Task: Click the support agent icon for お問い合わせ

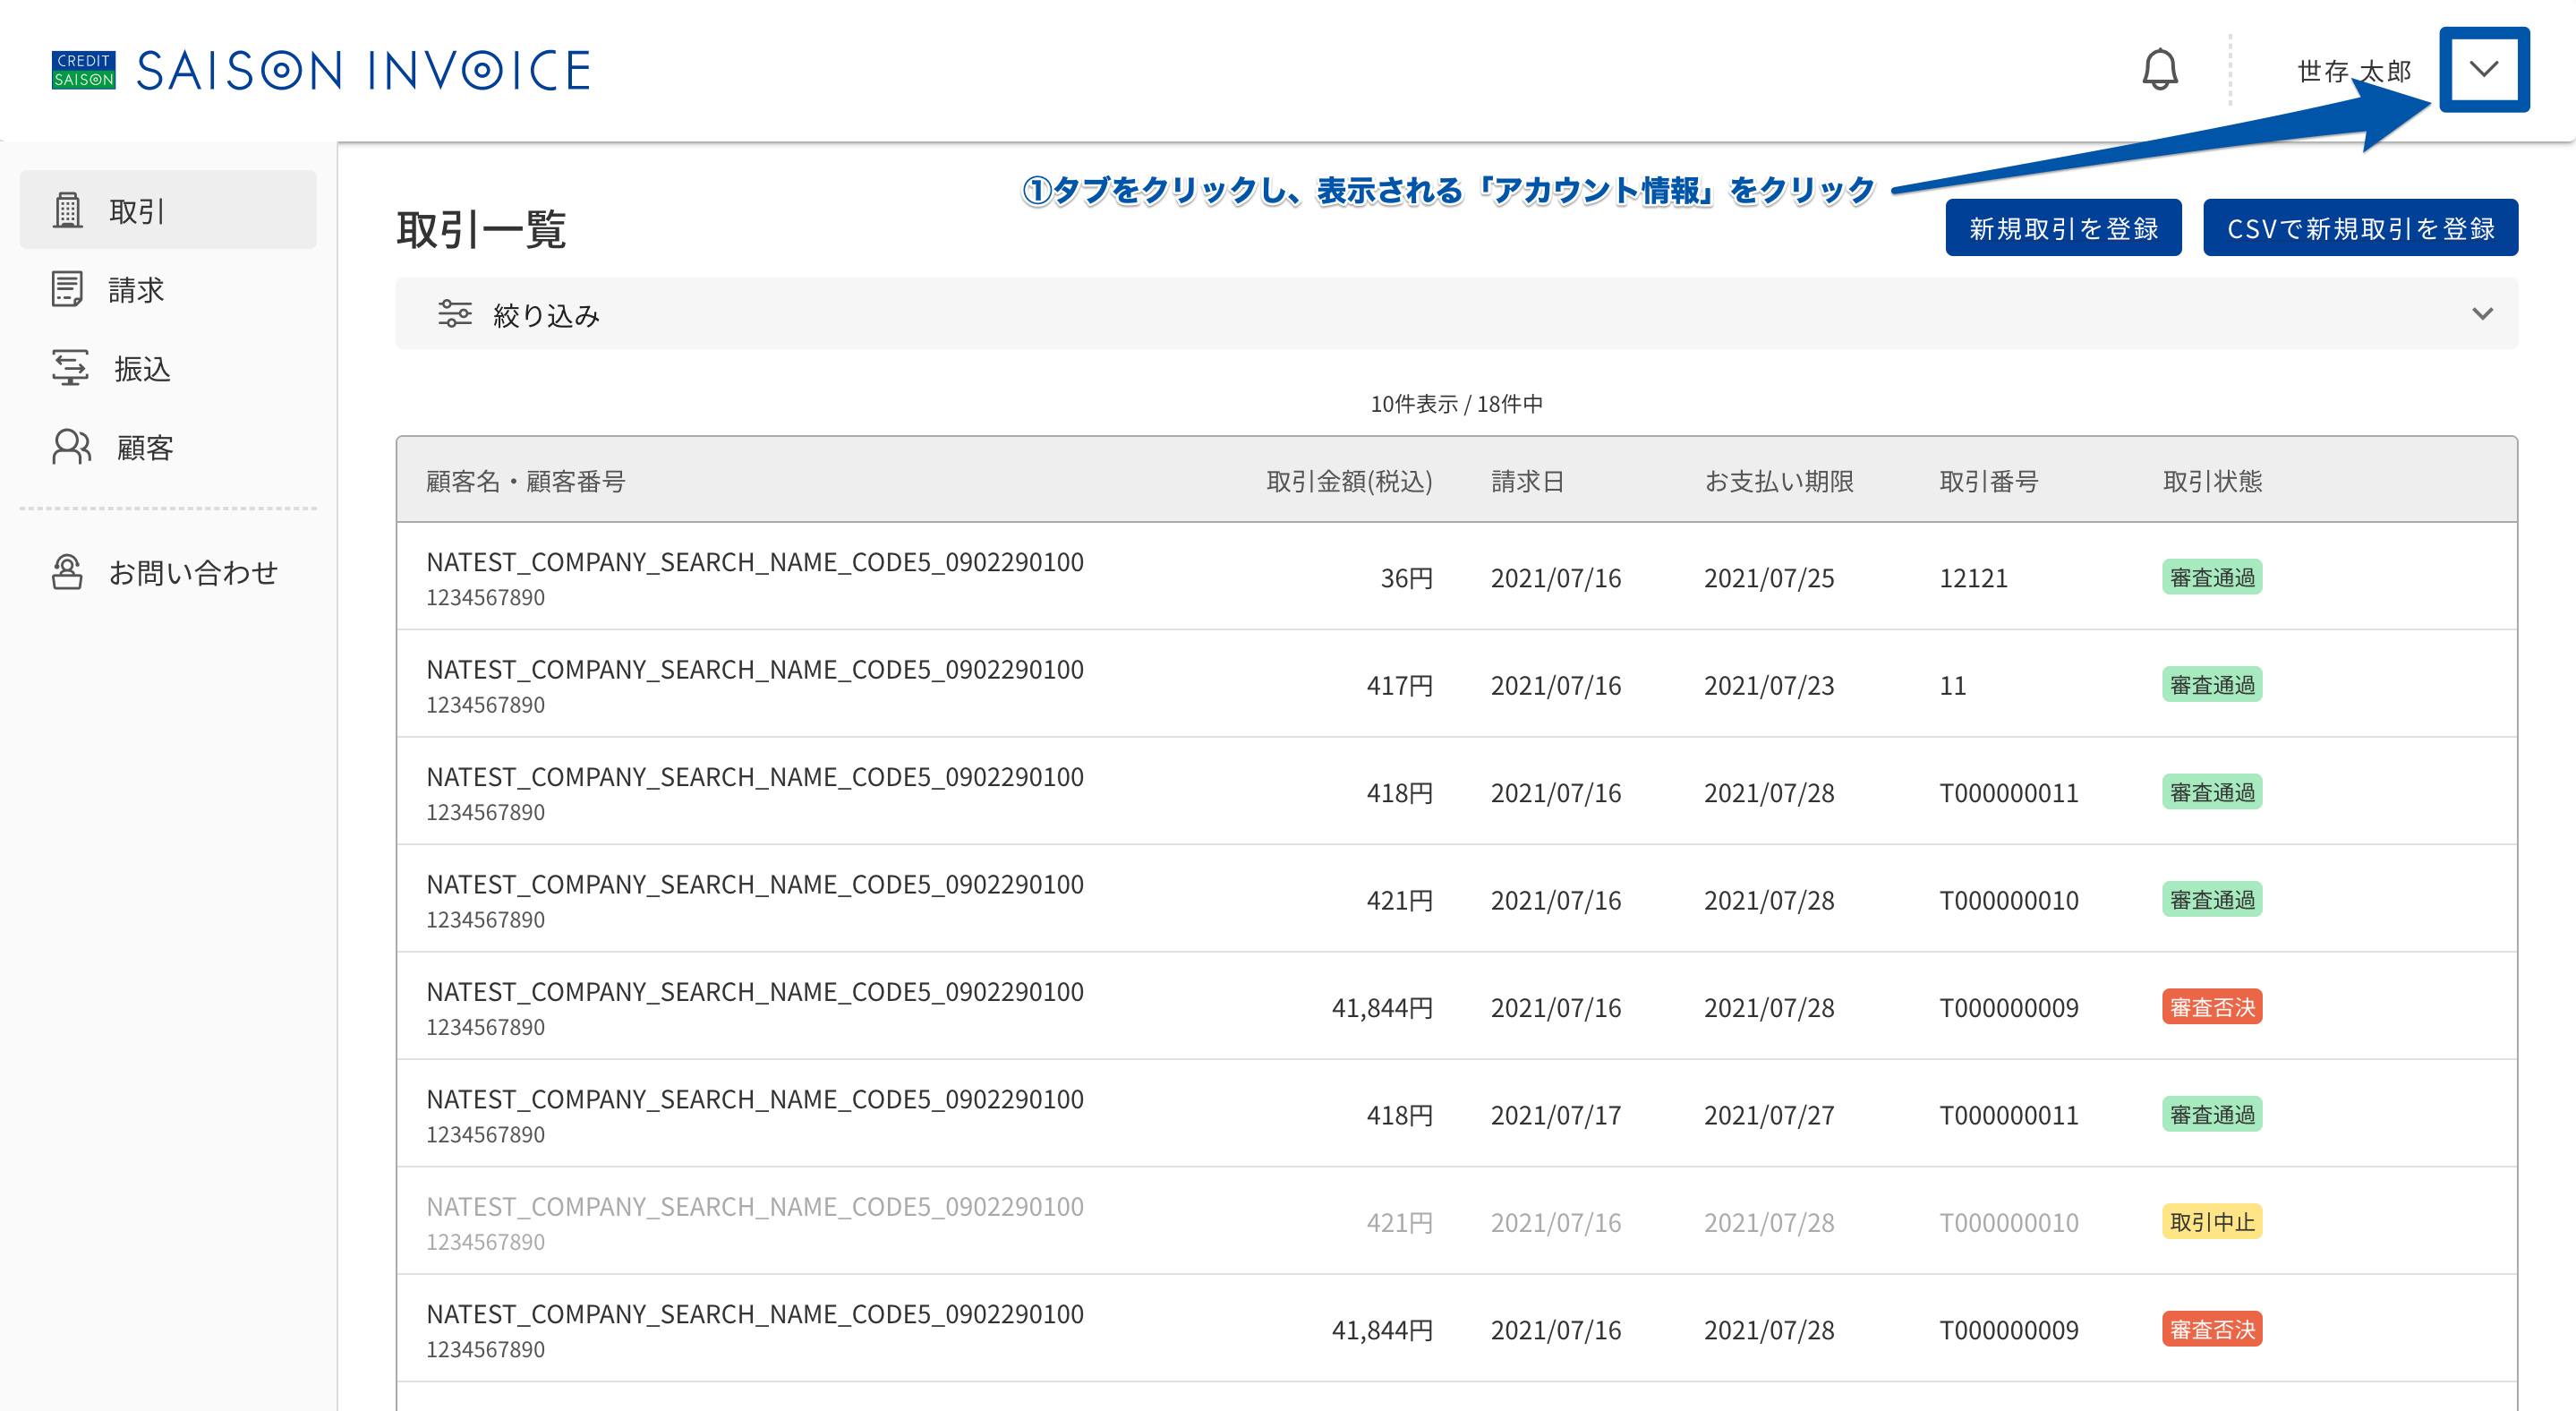Action: coord(67,572)
